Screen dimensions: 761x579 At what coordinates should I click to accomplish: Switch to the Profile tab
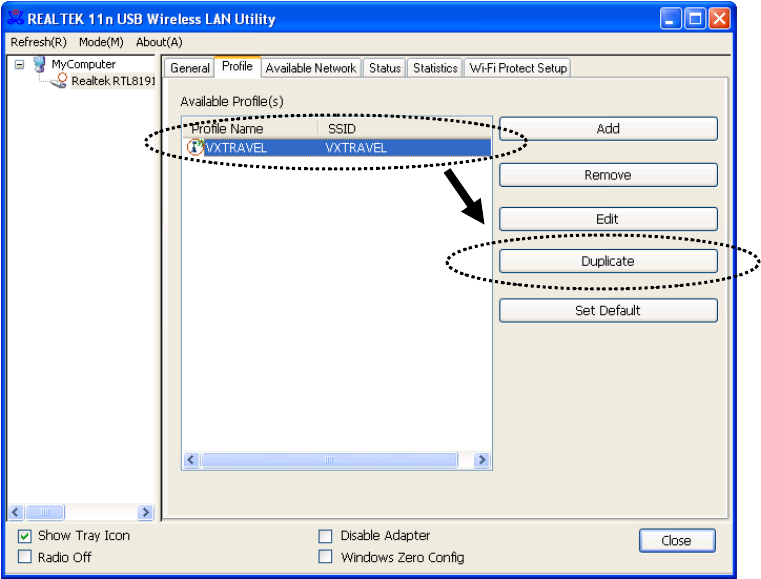click(x=237, y=66)
